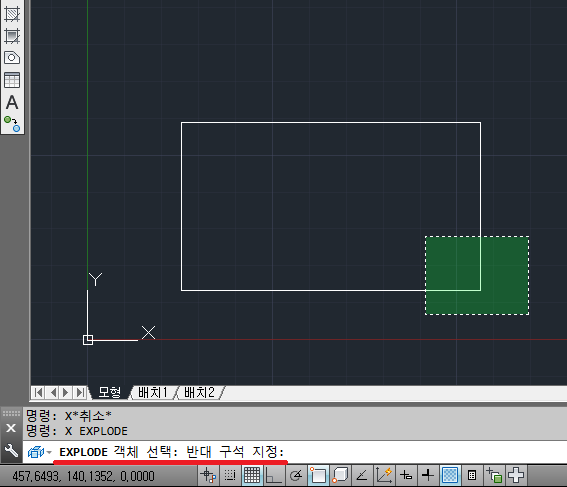This screenshot has width=567, height=487.
Task: Grab the command line drag handle
Action: tap(11, 413)
